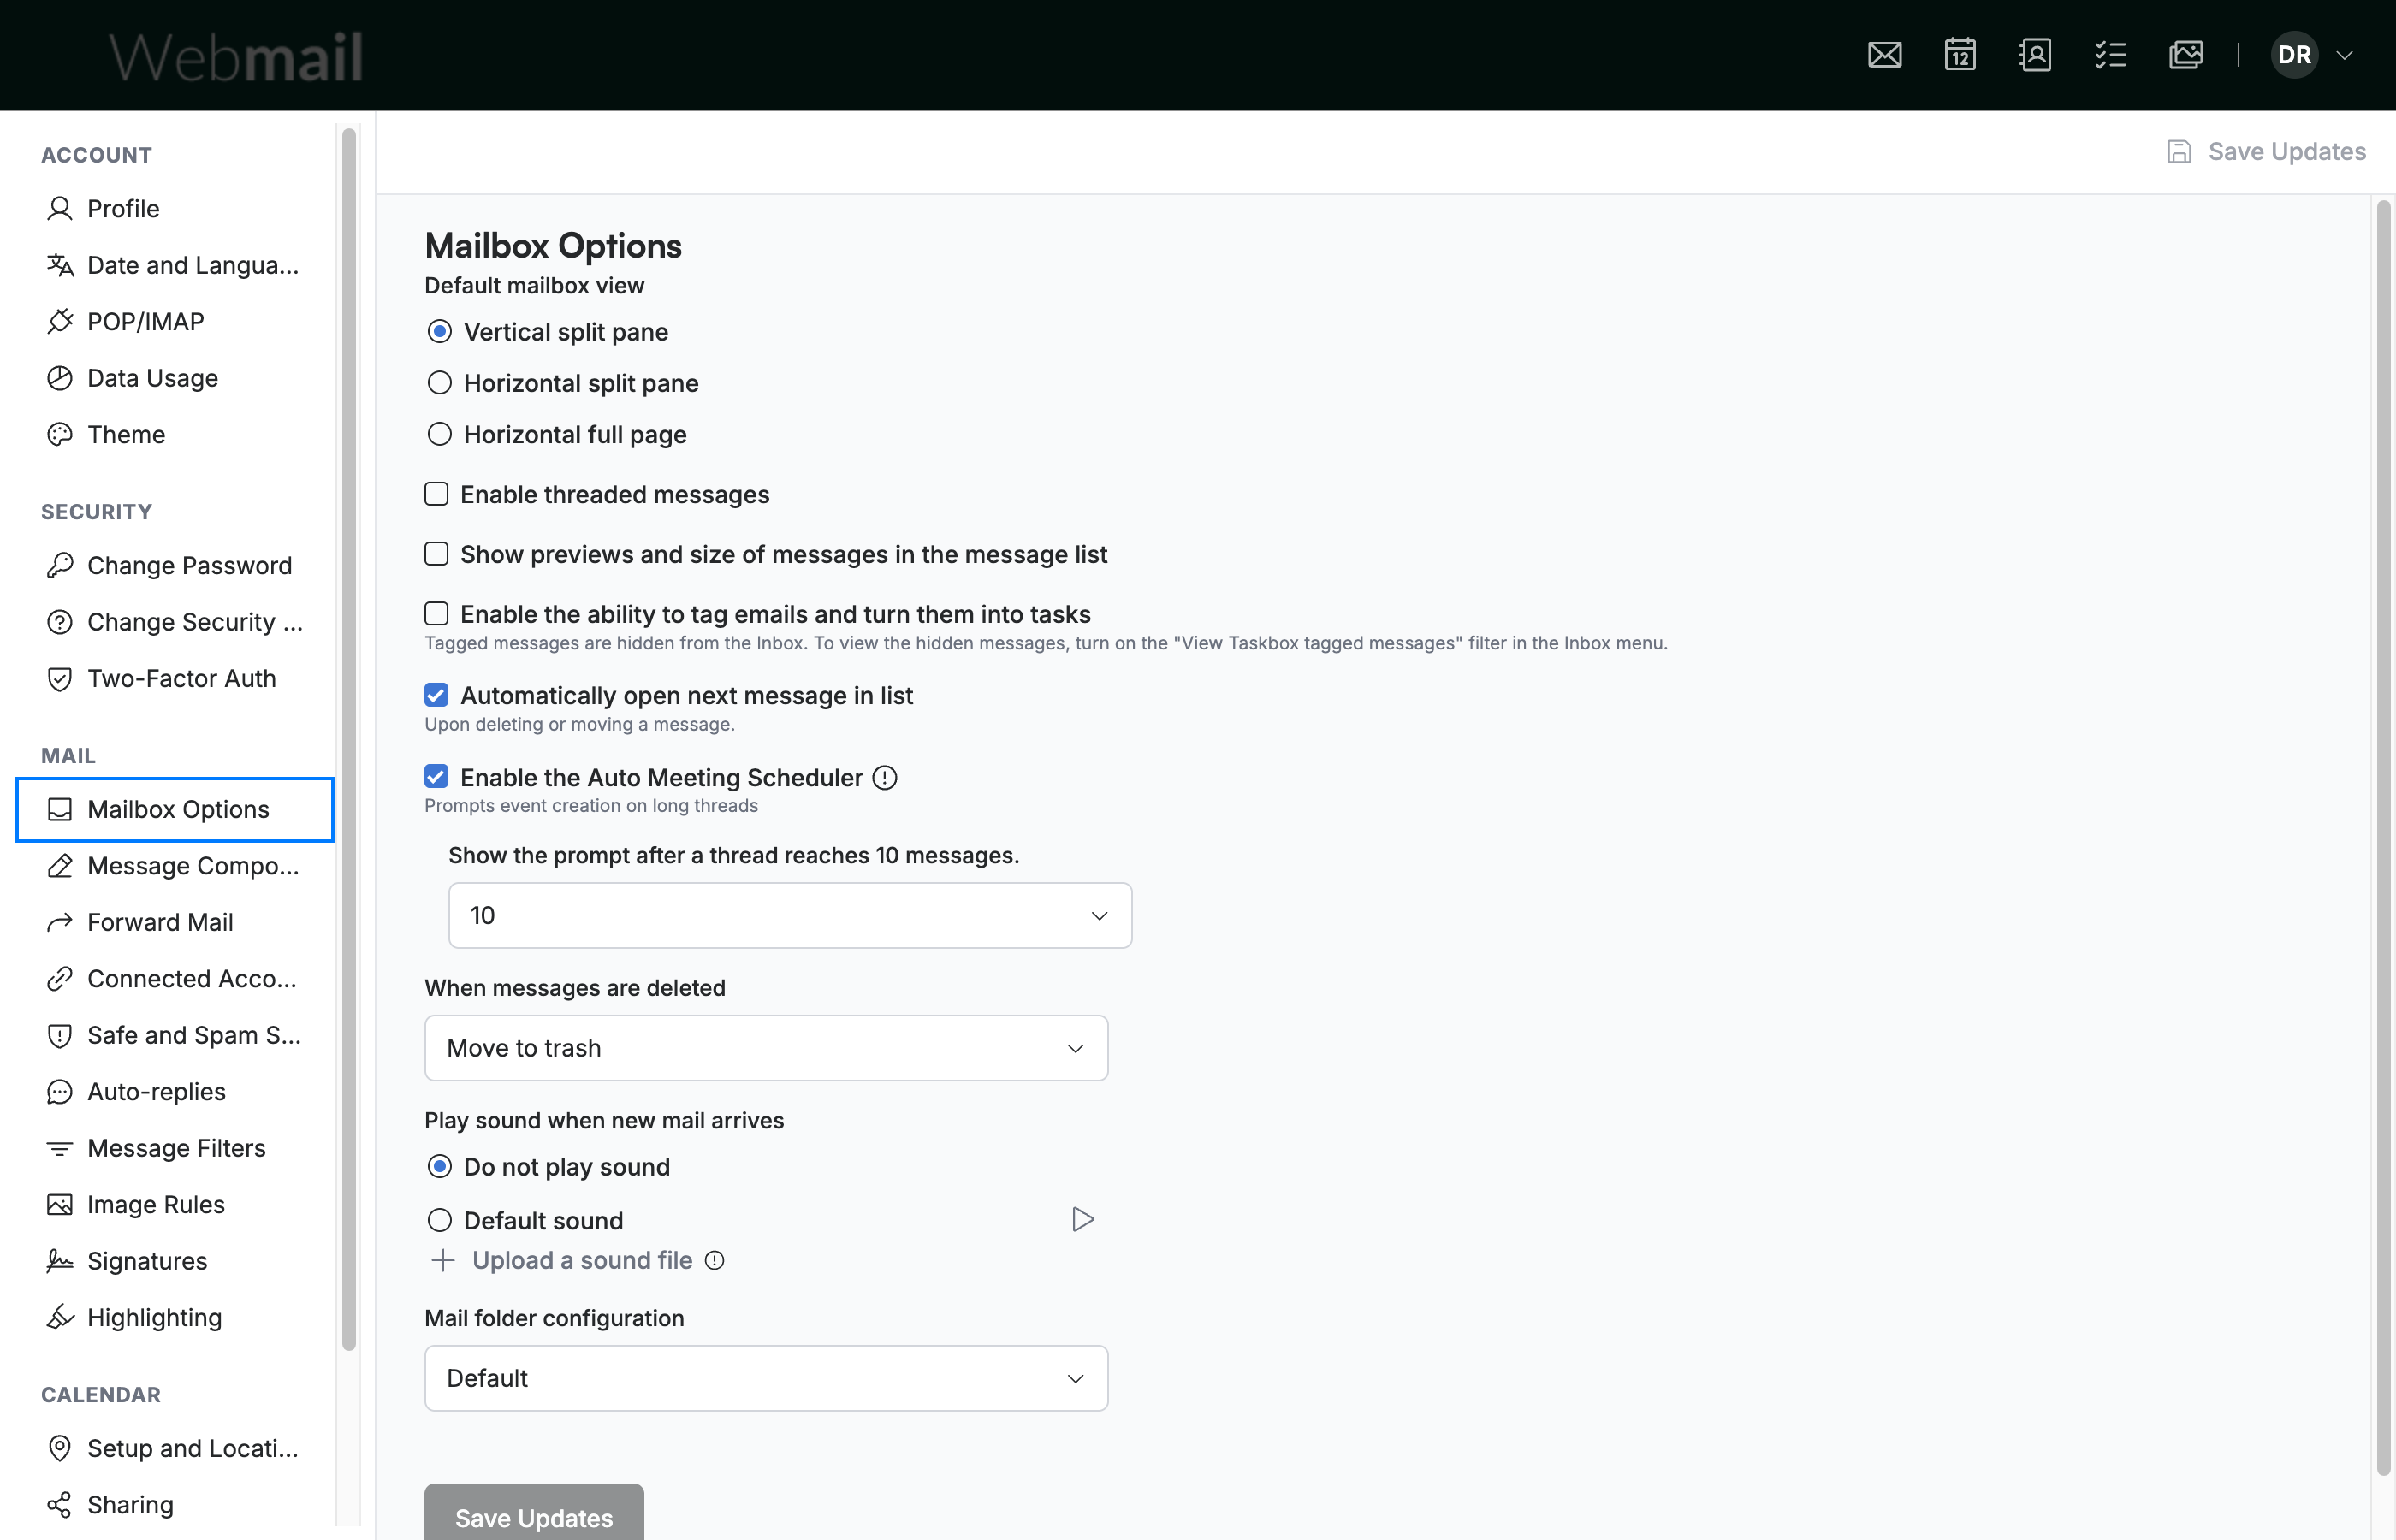Open the Mail folder configuration Default dropdown
This screenshot has height=1540, width=2396.
(x=766, y=1378)
